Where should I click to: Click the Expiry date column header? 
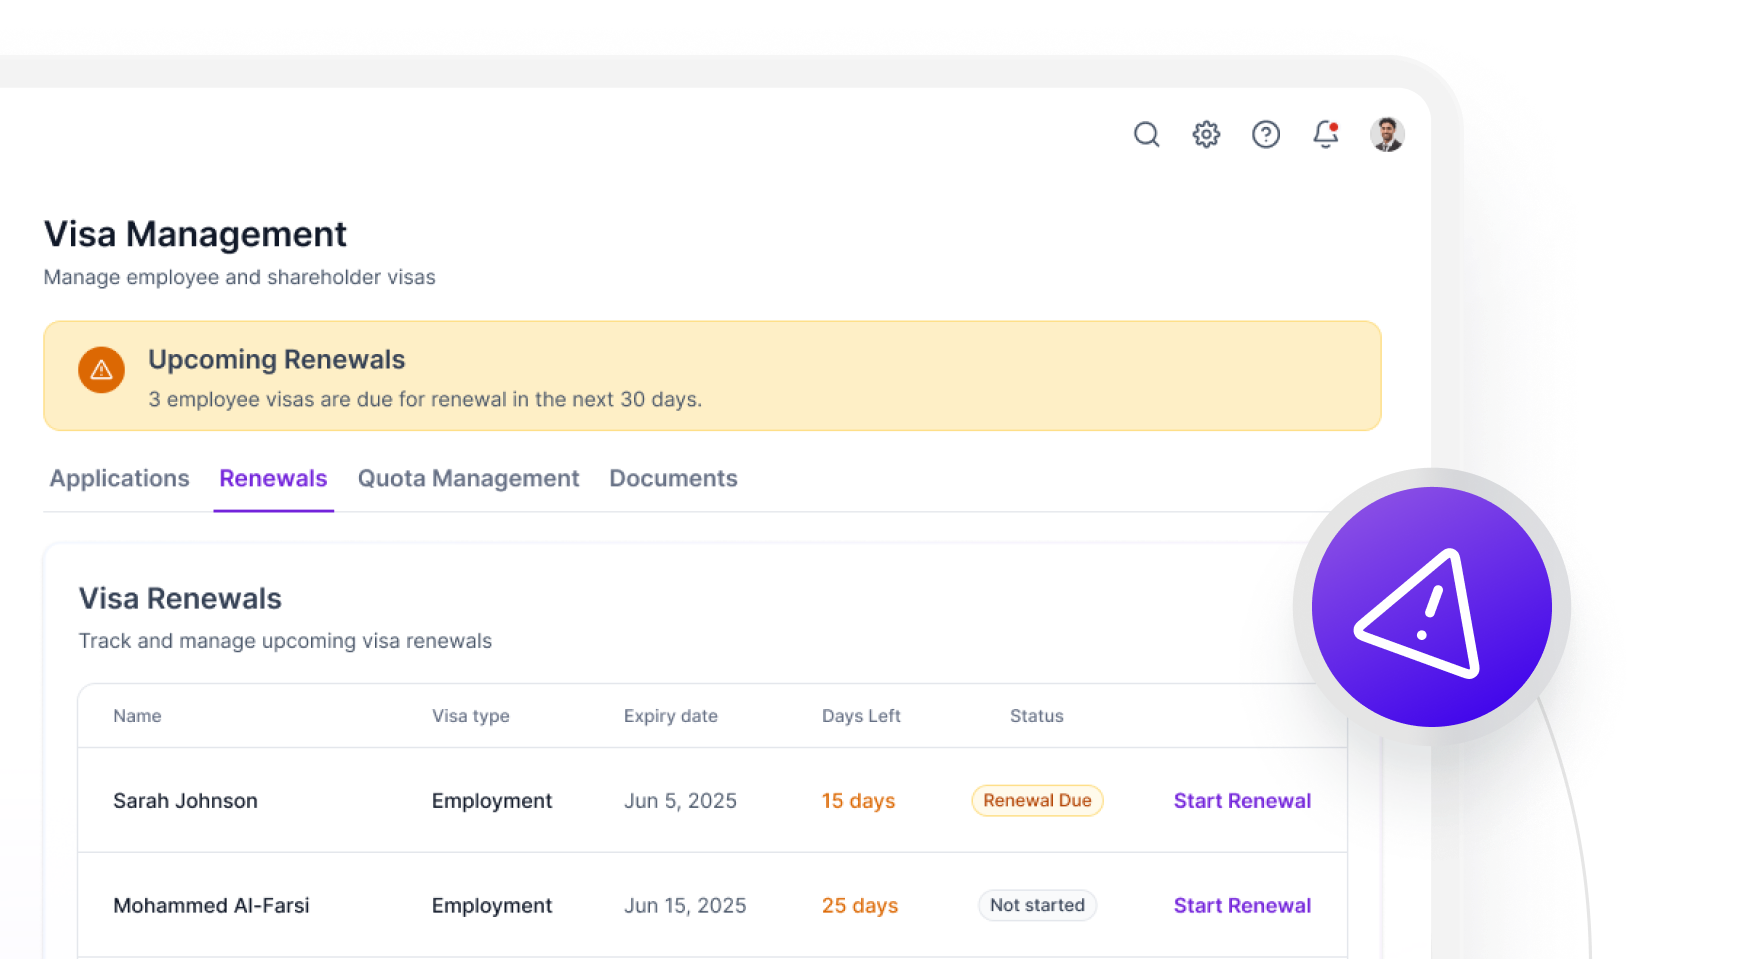pos(671,716)
